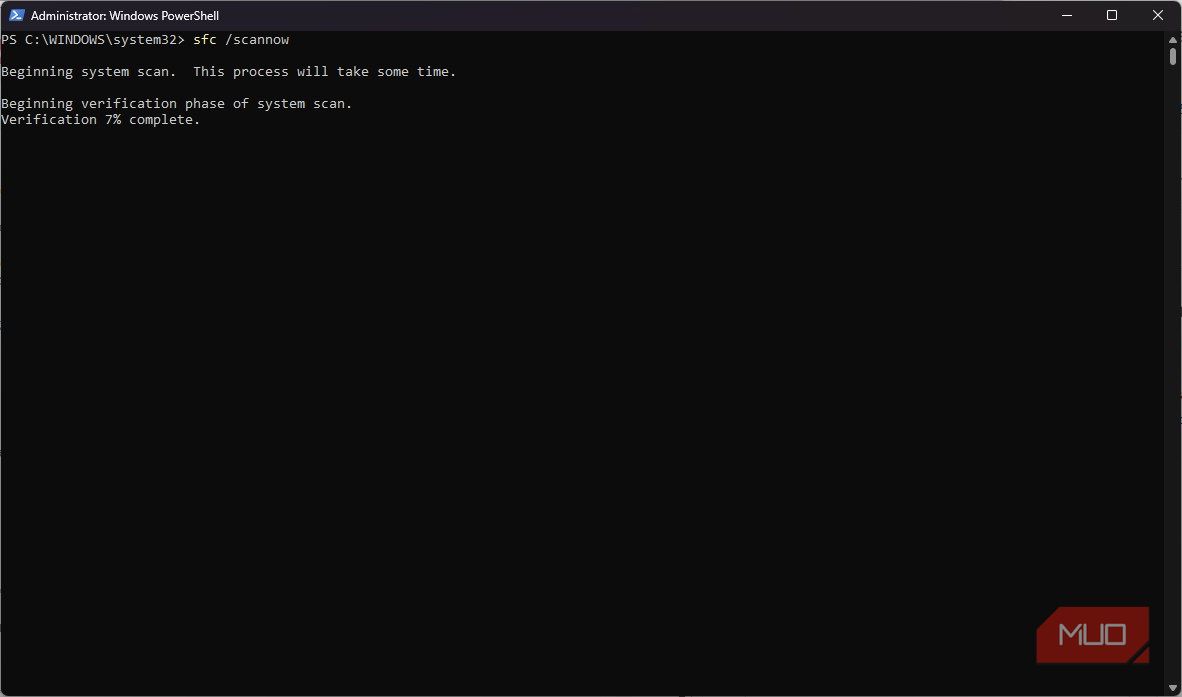1182x697 pixels.
Task: Click the 'sfc /scannow' command text
Action: 241,39
